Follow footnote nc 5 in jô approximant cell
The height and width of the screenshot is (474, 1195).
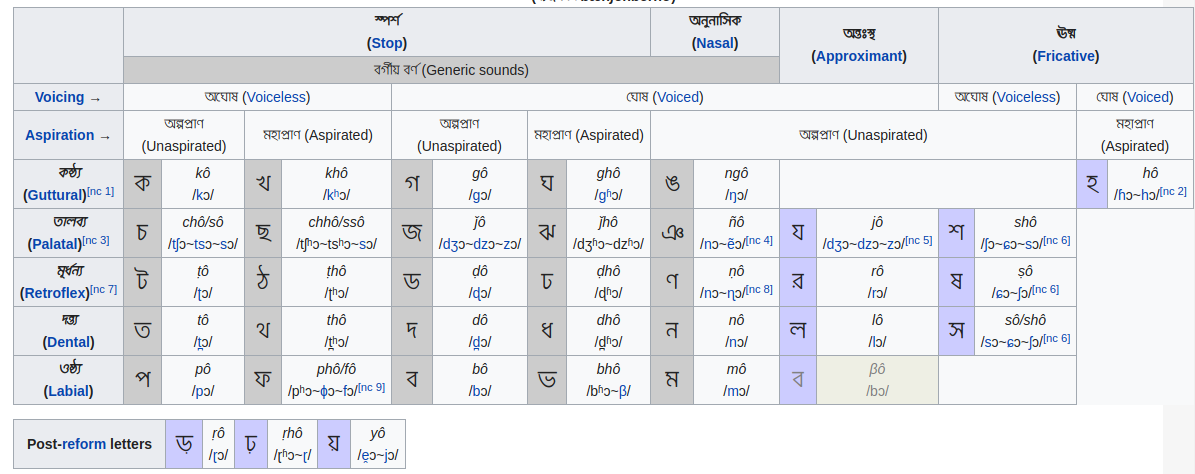[x=918, y=241]
